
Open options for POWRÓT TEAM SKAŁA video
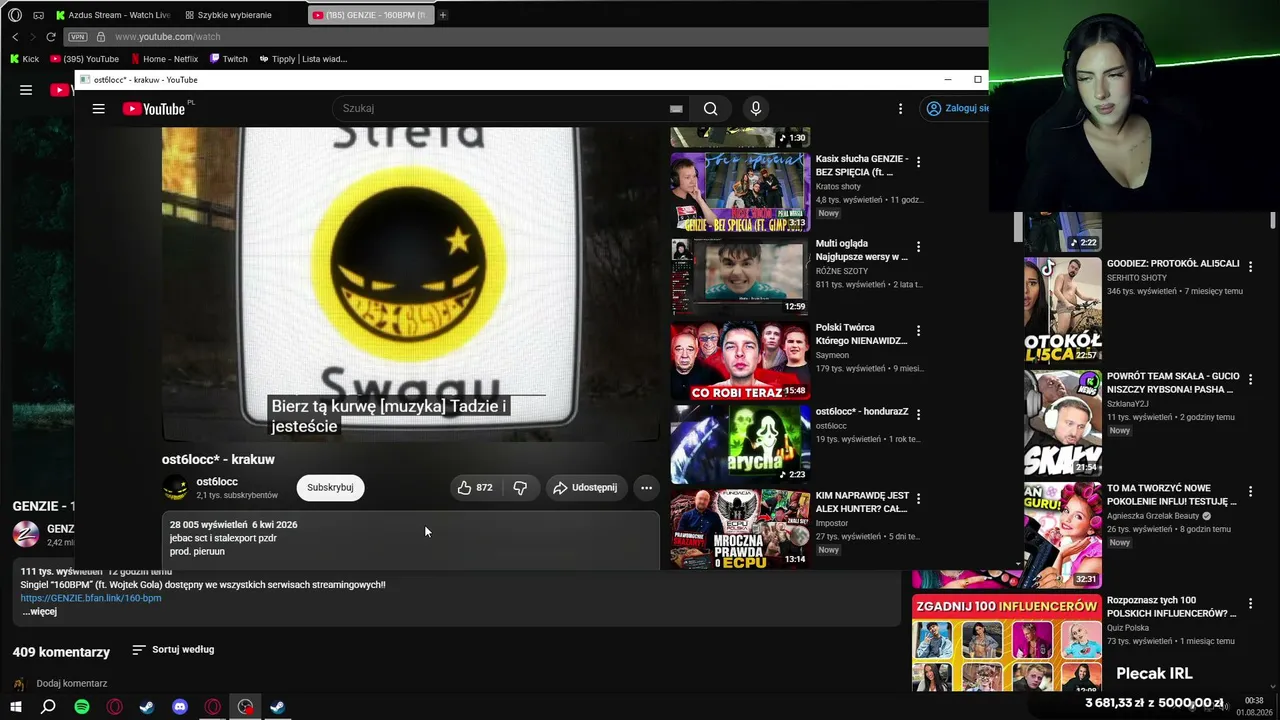click(1250, 380)
